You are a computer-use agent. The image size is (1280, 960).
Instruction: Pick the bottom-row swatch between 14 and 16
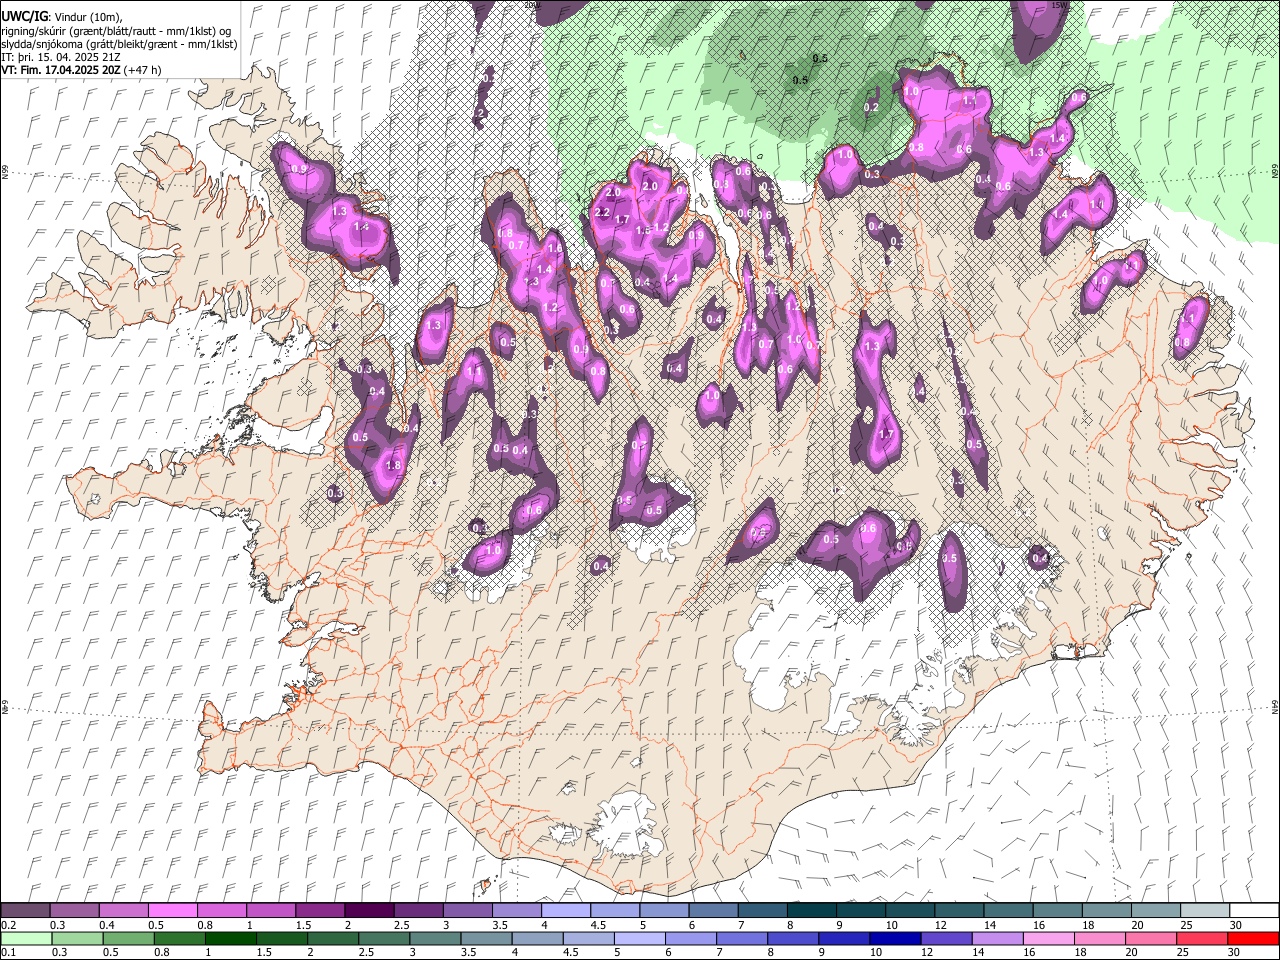[997, 938]
